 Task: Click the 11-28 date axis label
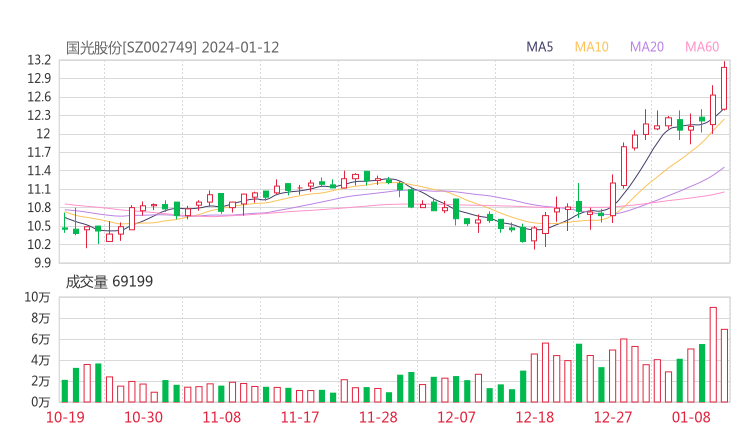pos(378,417)
